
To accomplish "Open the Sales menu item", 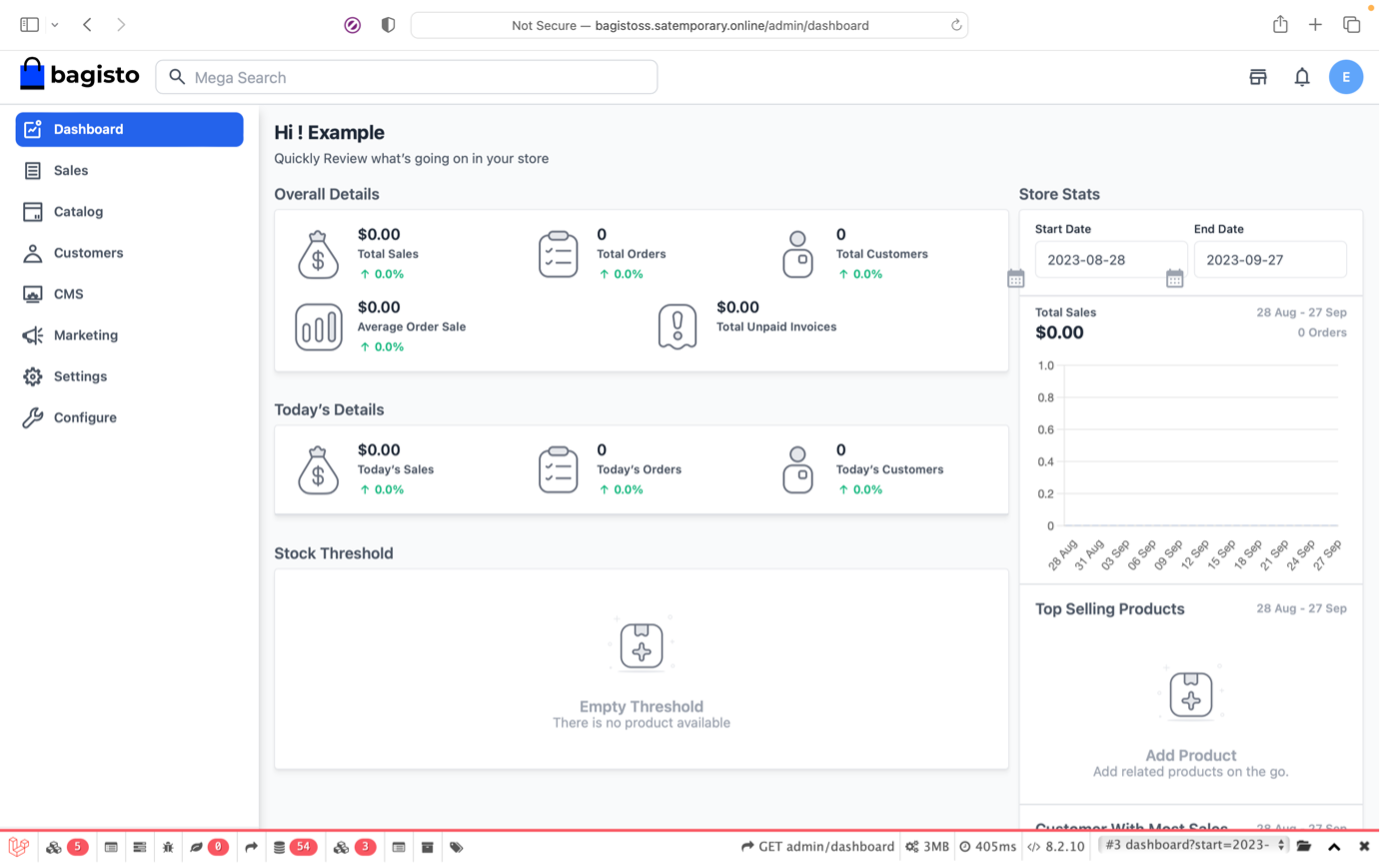I will pos(129,170).
